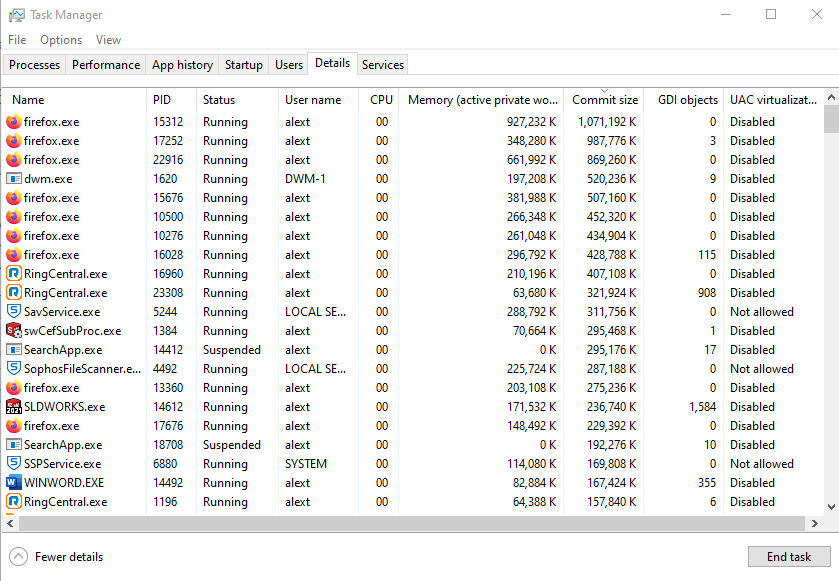
Task: Click PID value 1620
Action: click(x=165, y=179)
